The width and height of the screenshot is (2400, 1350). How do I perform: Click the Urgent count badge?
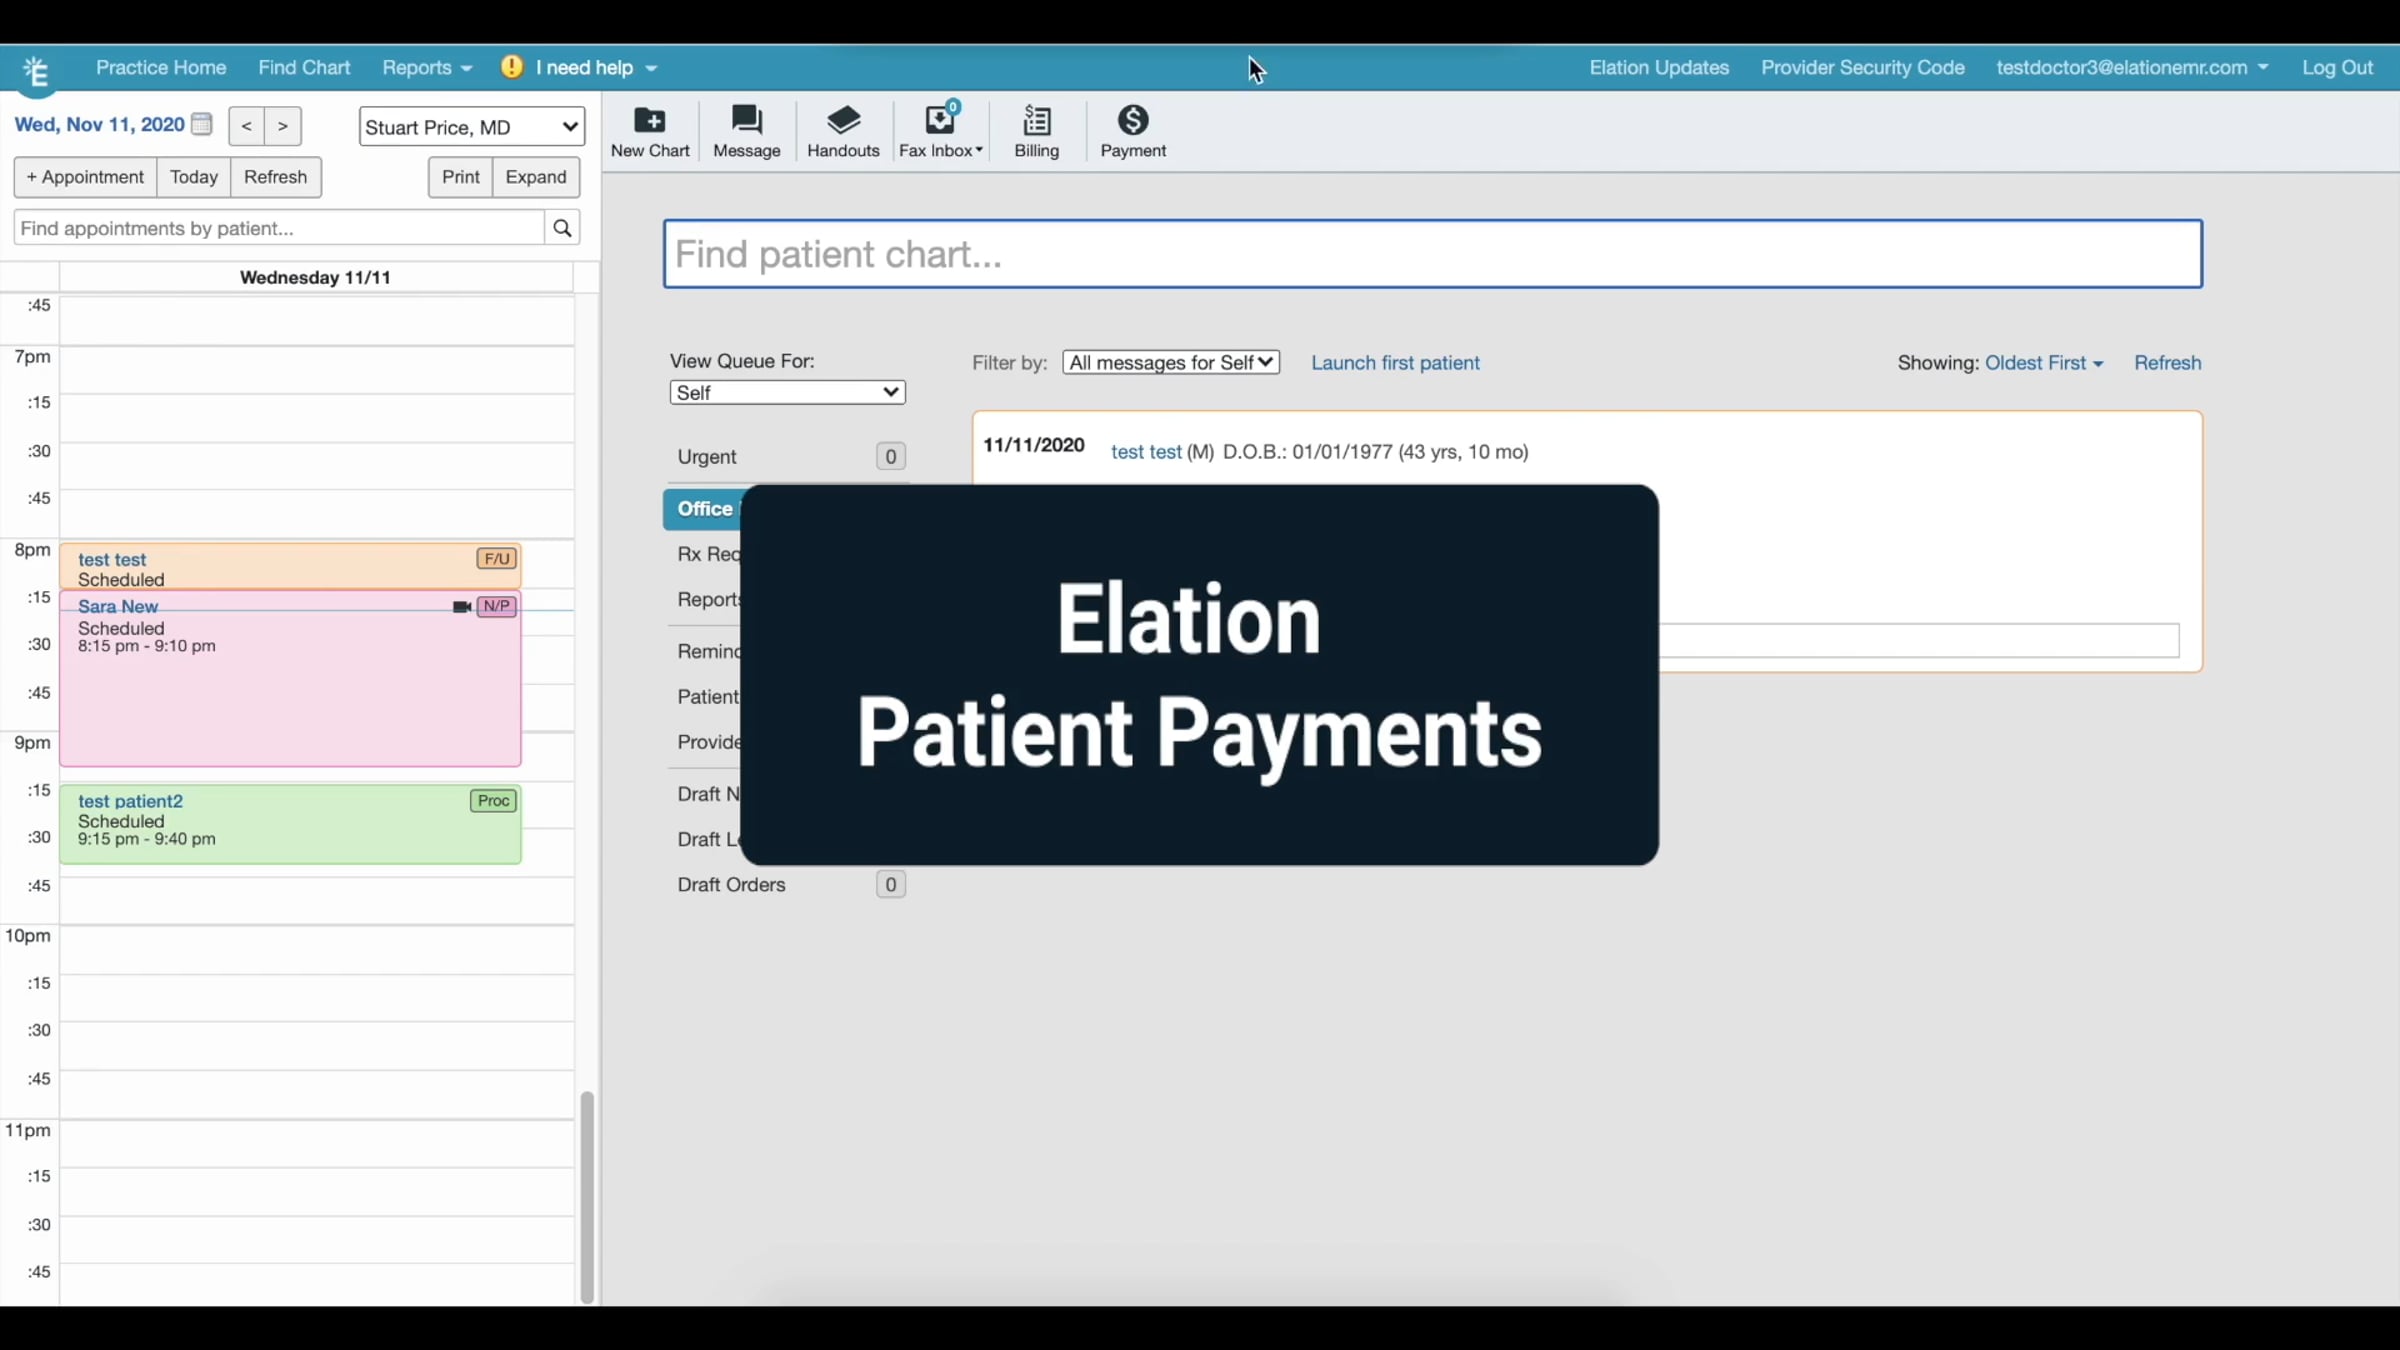(x=890, y=457)
